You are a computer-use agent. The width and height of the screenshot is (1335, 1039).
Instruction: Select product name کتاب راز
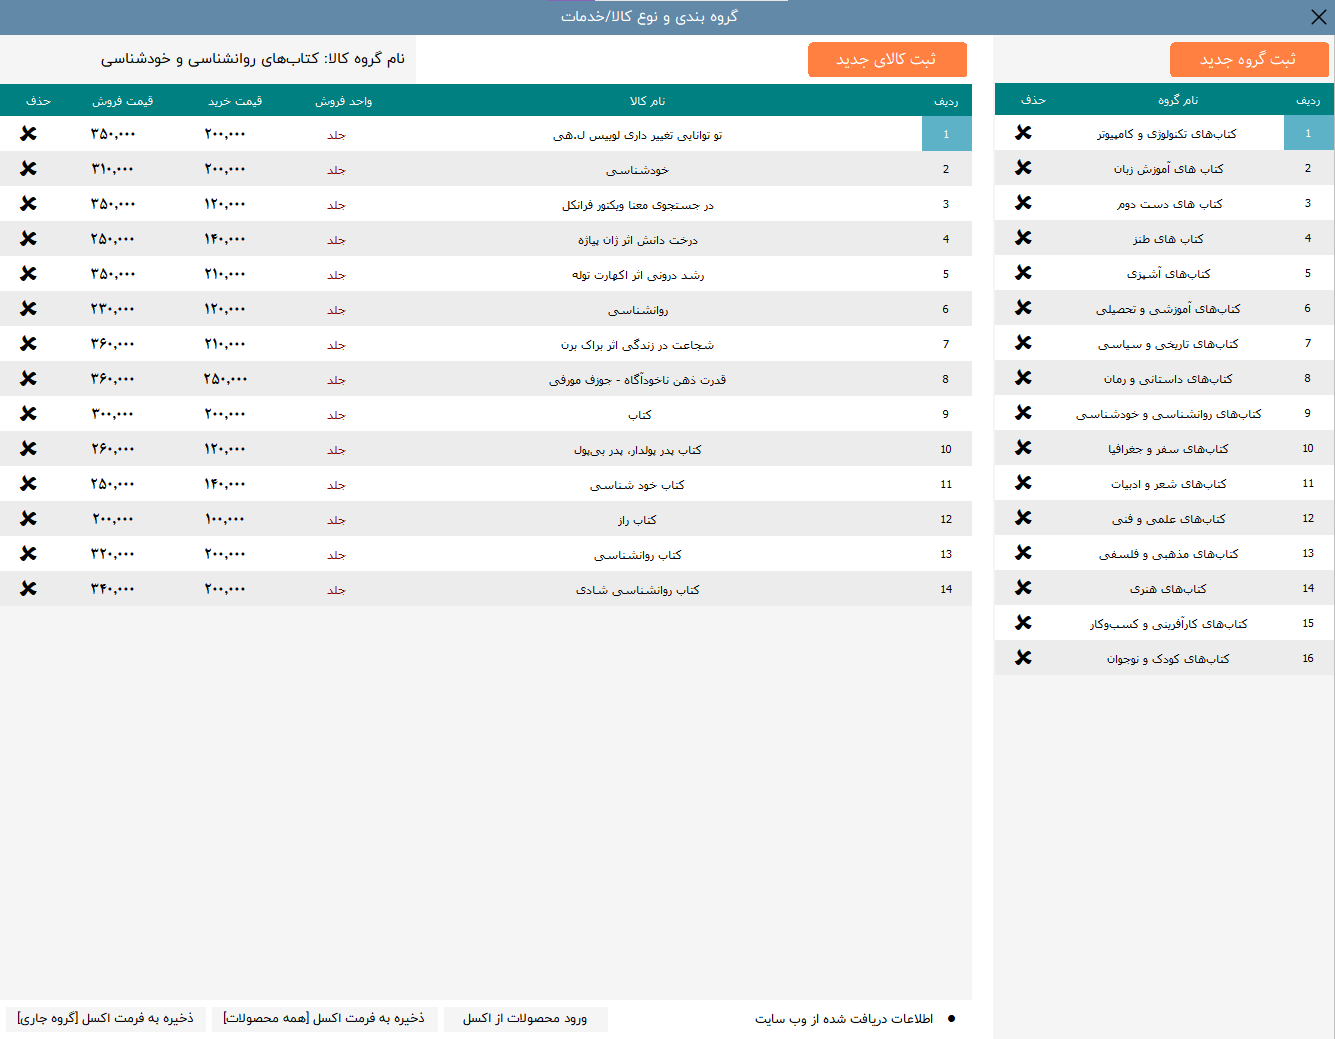[x=637, y=520]
